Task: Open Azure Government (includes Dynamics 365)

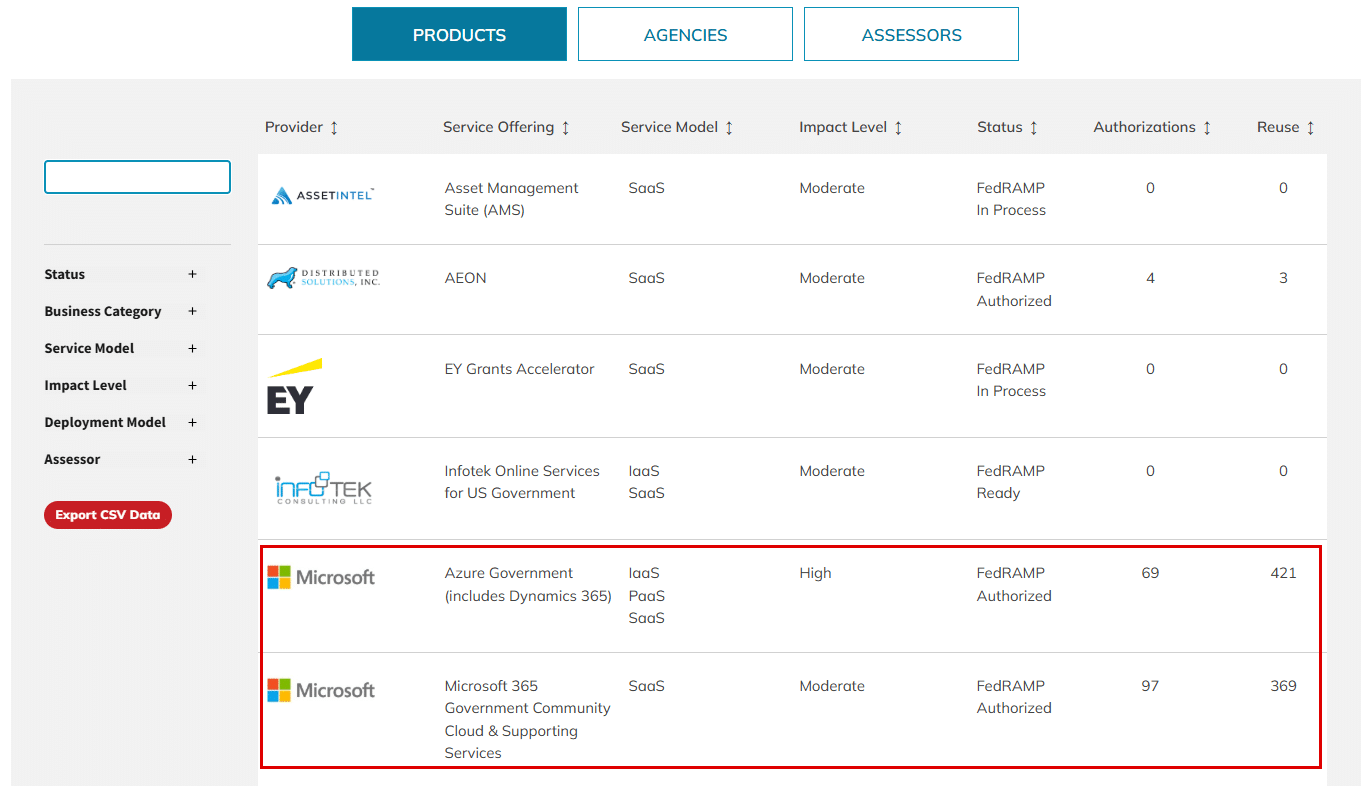Action: (x=528, y=584)
